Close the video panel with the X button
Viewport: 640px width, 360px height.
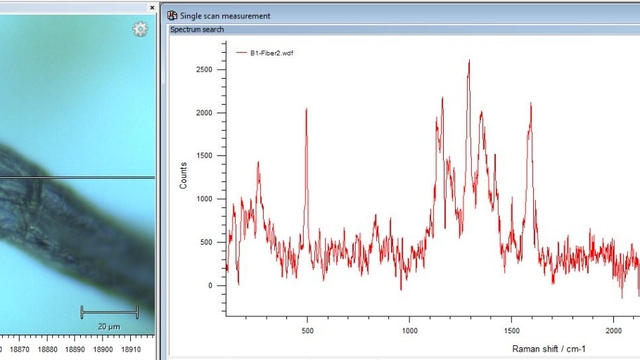pos(152,7)
